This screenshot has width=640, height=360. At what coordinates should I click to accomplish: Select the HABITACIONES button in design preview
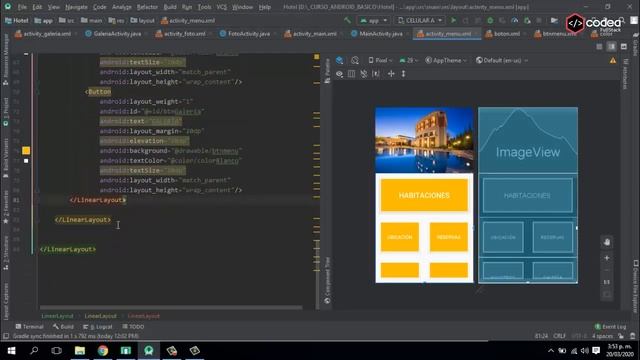[424, 195]
